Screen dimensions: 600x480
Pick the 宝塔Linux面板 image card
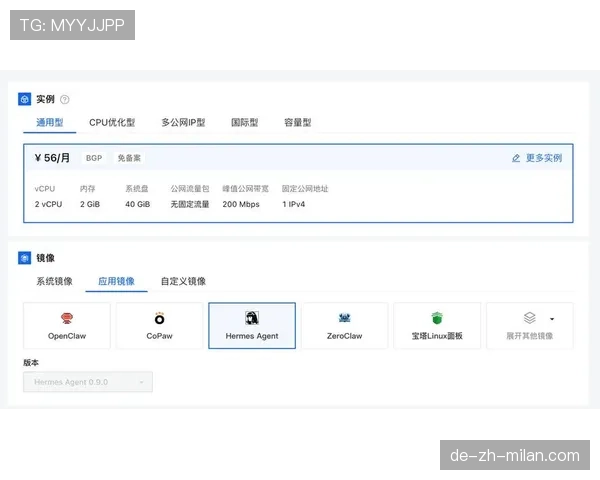[437, 326]
